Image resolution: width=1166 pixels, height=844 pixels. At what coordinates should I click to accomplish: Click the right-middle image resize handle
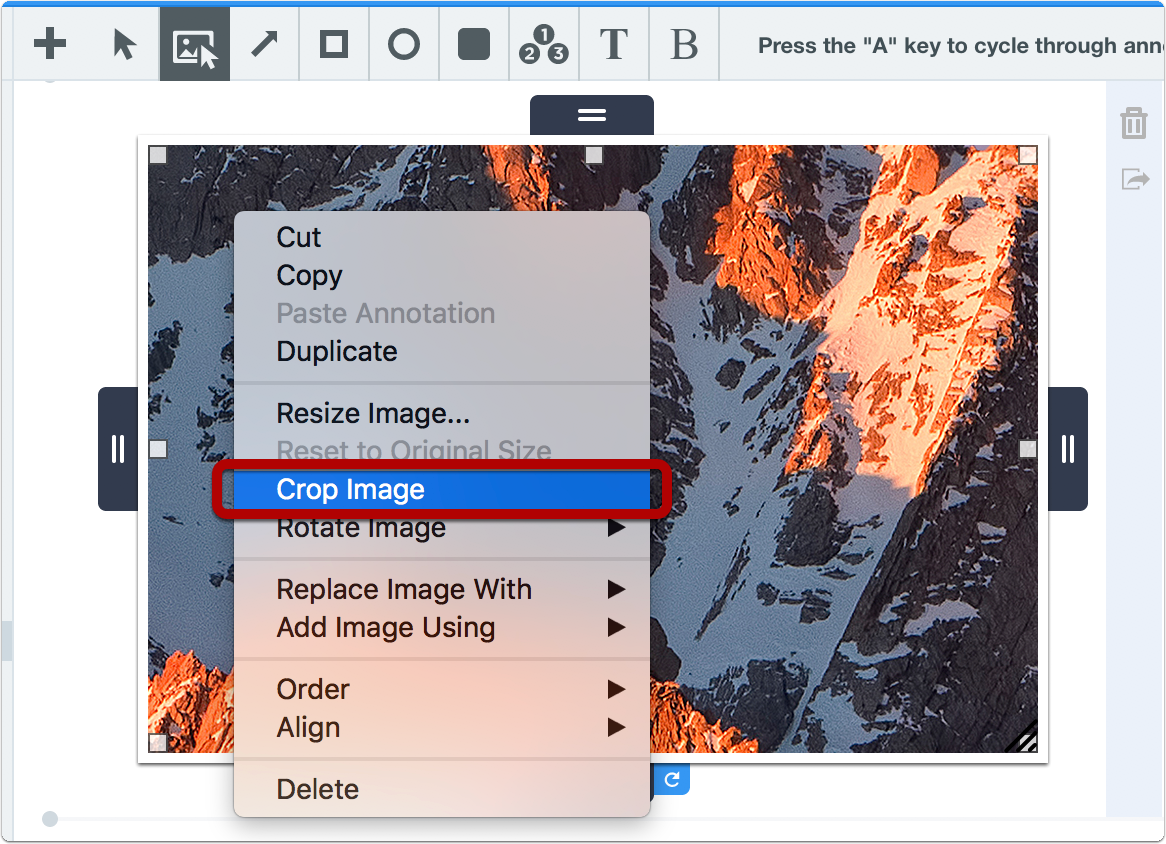tap(1028, 449)
